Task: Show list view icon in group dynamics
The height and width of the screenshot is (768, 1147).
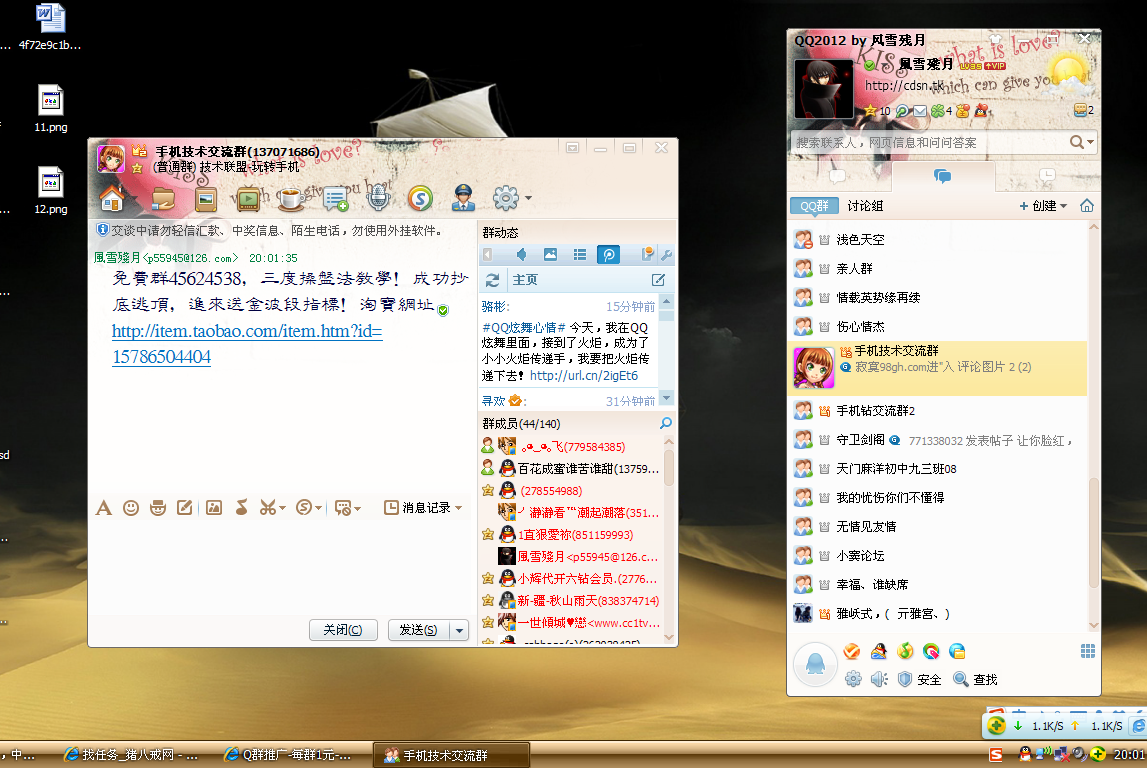Action: pyautogui.click(x=579, y=255)
